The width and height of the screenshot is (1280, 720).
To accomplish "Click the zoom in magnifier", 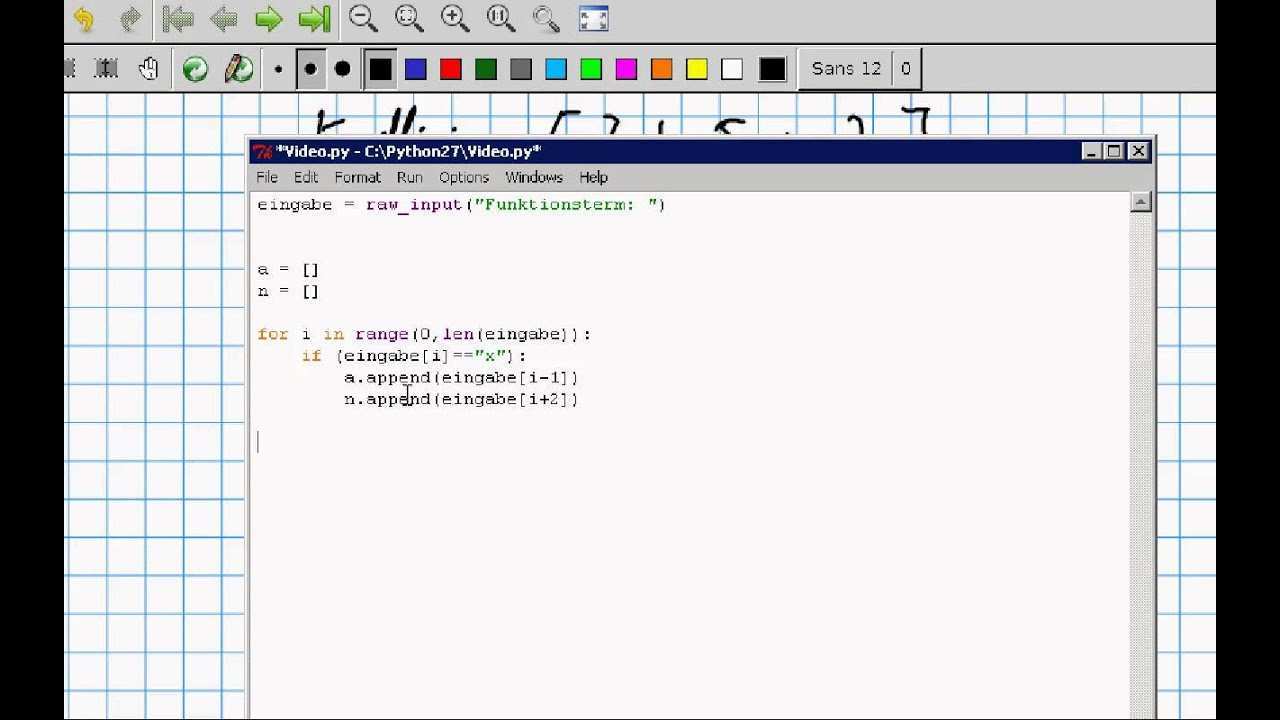I will 455,19.
